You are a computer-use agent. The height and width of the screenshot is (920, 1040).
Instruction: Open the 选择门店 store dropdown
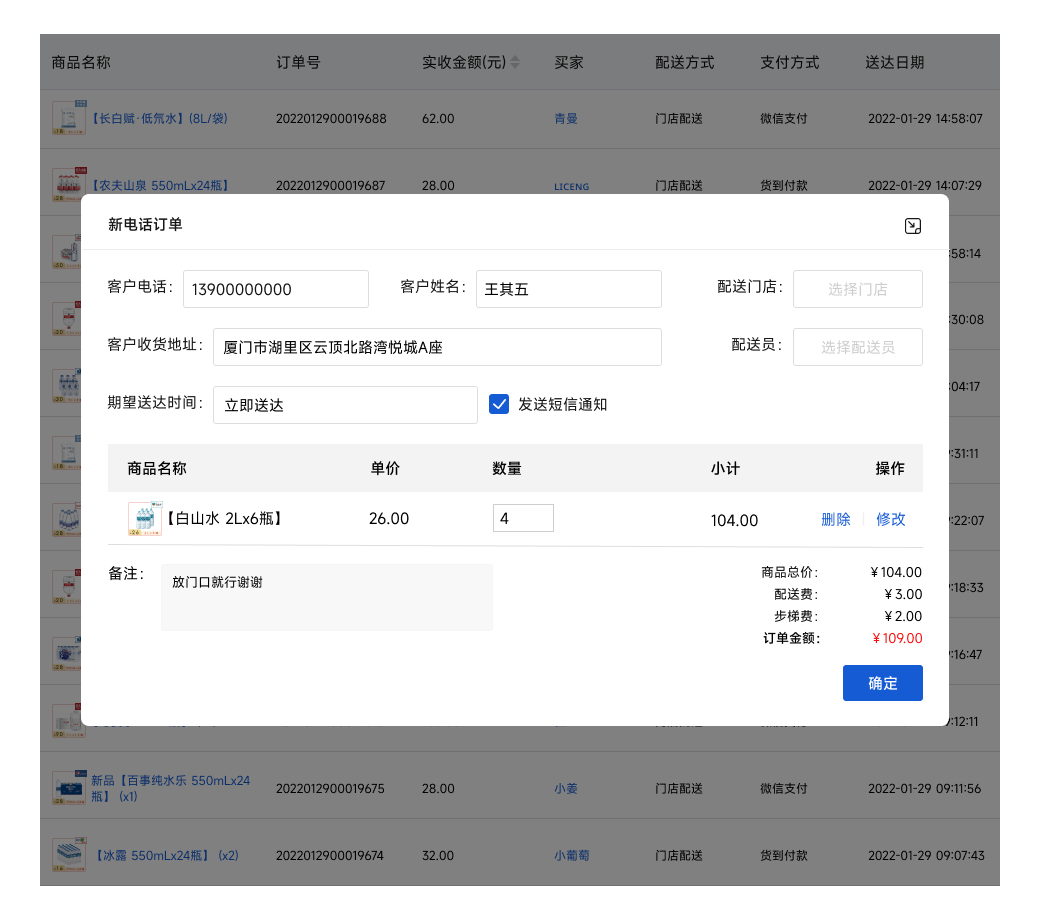click(x=857, y=289)
